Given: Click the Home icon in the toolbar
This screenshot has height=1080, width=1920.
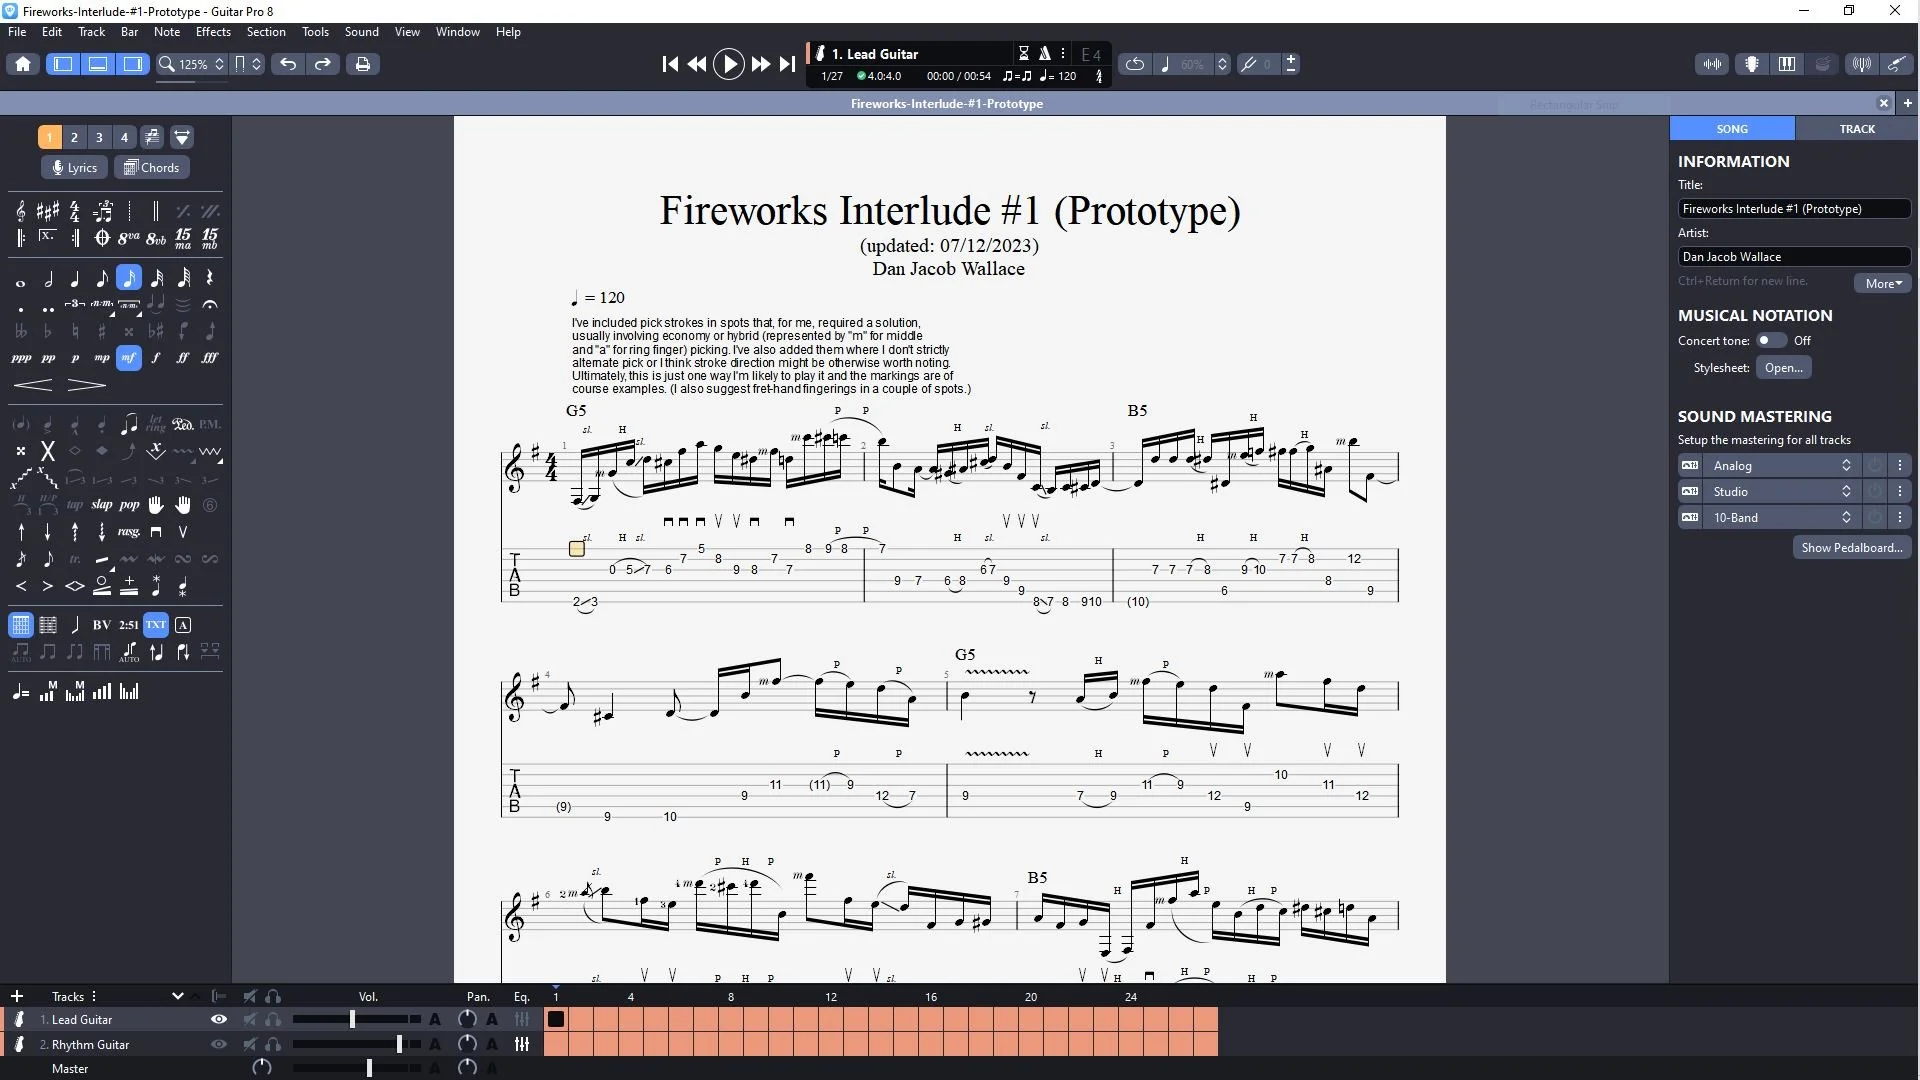Looking at the screenshot, I should click(x=23, y=64).
